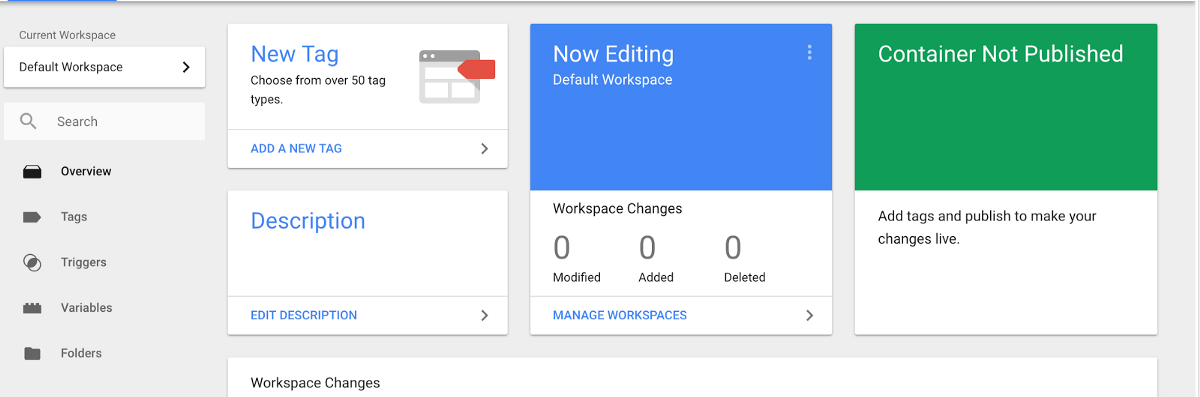1200x397 pixels.
Task: Click the Add a New Tag chevron
Action: pos(485,149)
